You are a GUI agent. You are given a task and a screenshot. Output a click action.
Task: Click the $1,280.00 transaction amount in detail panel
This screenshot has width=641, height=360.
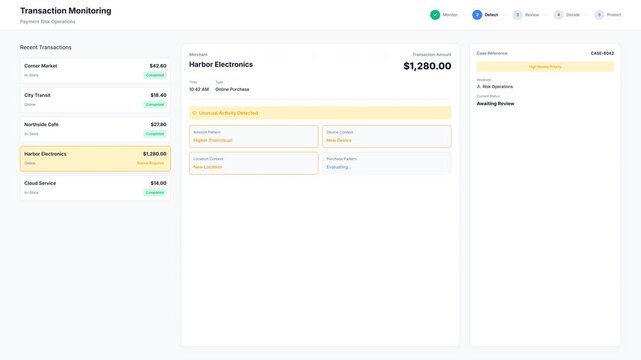pyautogui.click(x=427, y=66)
